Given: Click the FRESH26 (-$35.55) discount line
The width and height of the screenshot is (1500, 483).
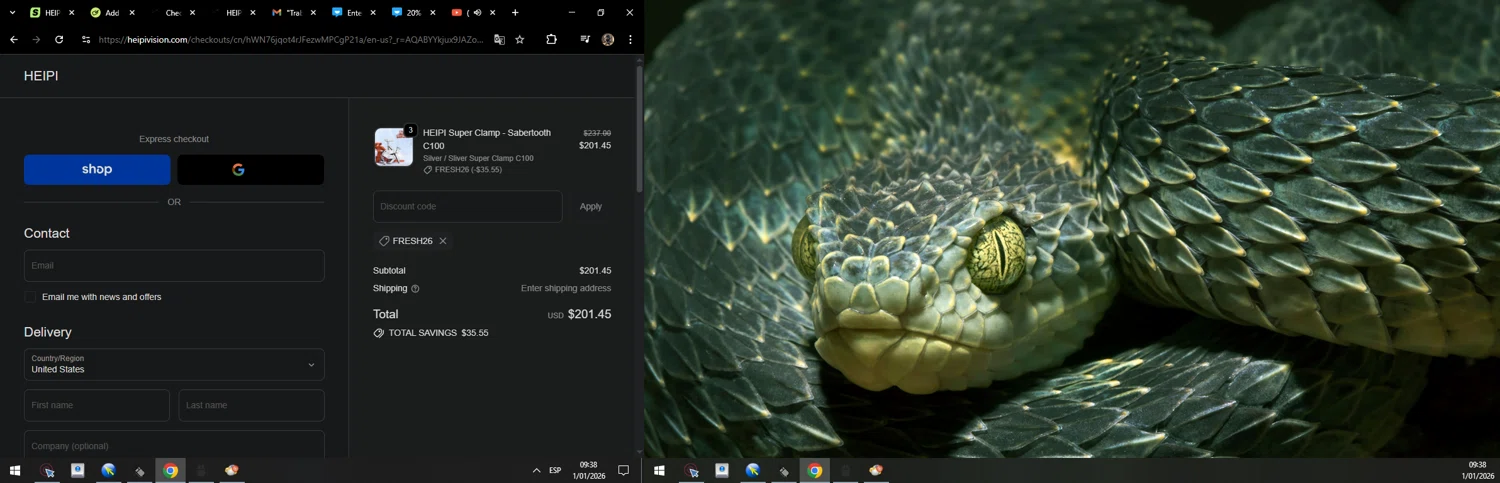Looking at the screenshot, I should click(462, 170).
